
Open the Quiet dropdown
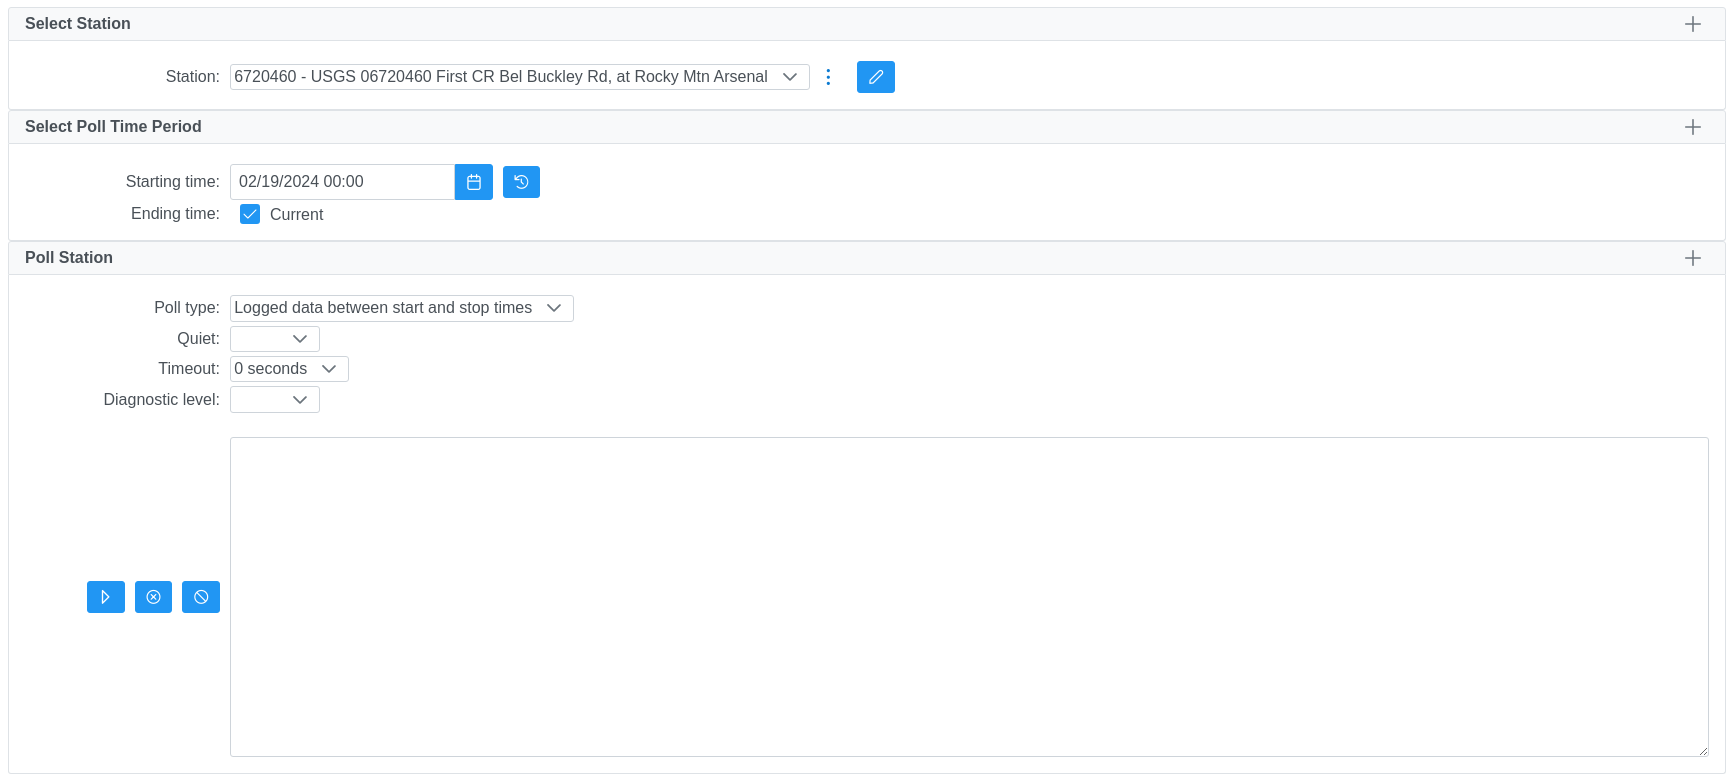coord(275,339)
